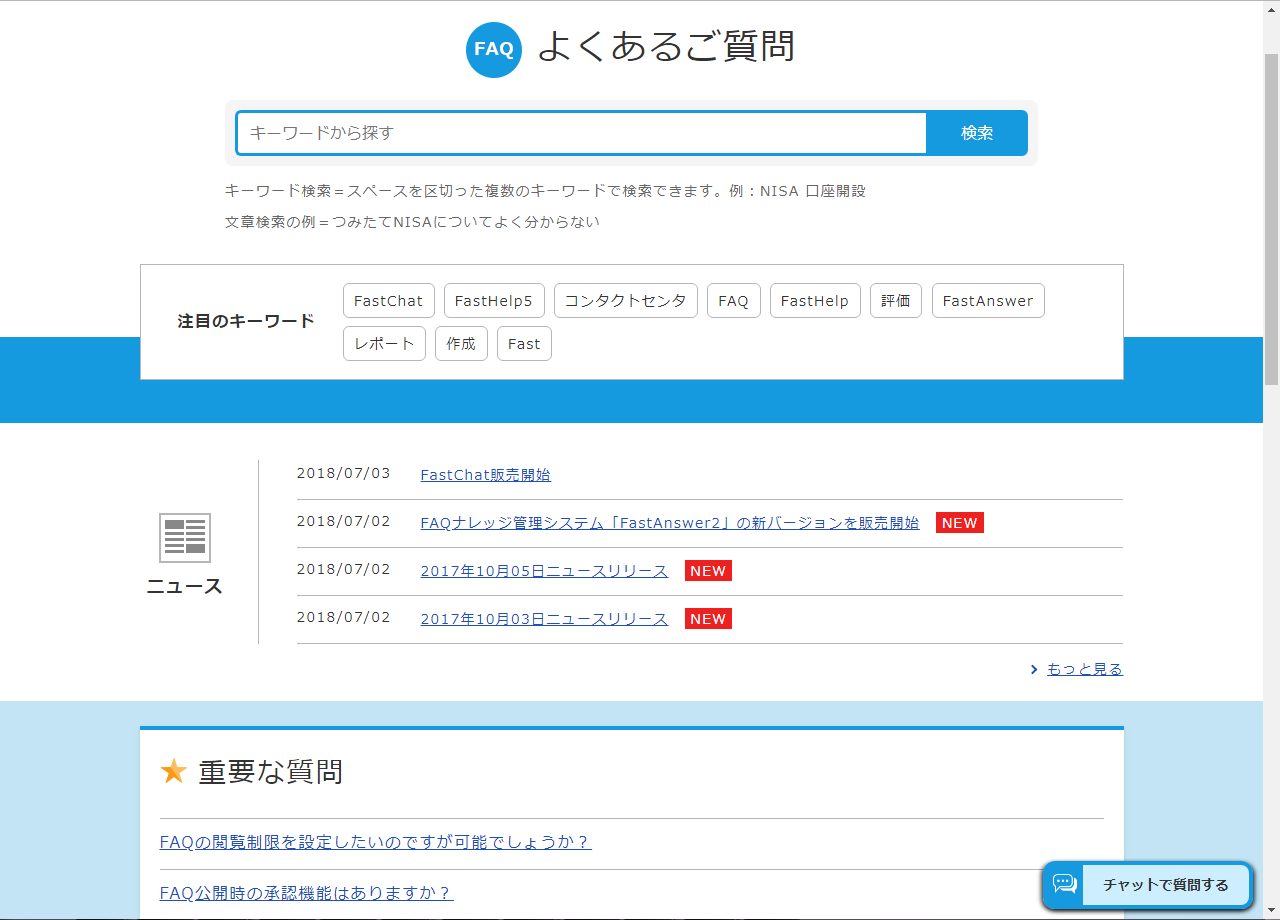The image size is (1280, 920).
Task: Click the chat bubble icon
Action: [1065, 884]
